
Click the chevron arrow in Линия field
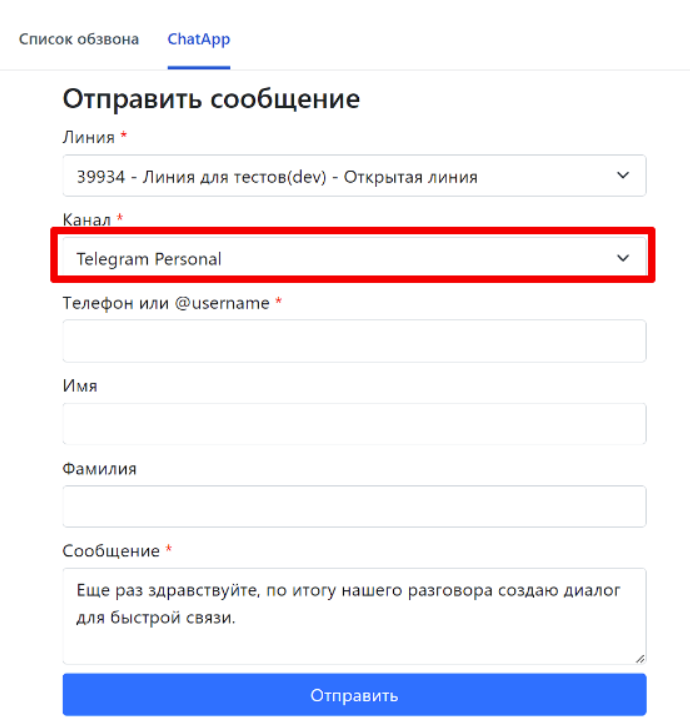623,176
